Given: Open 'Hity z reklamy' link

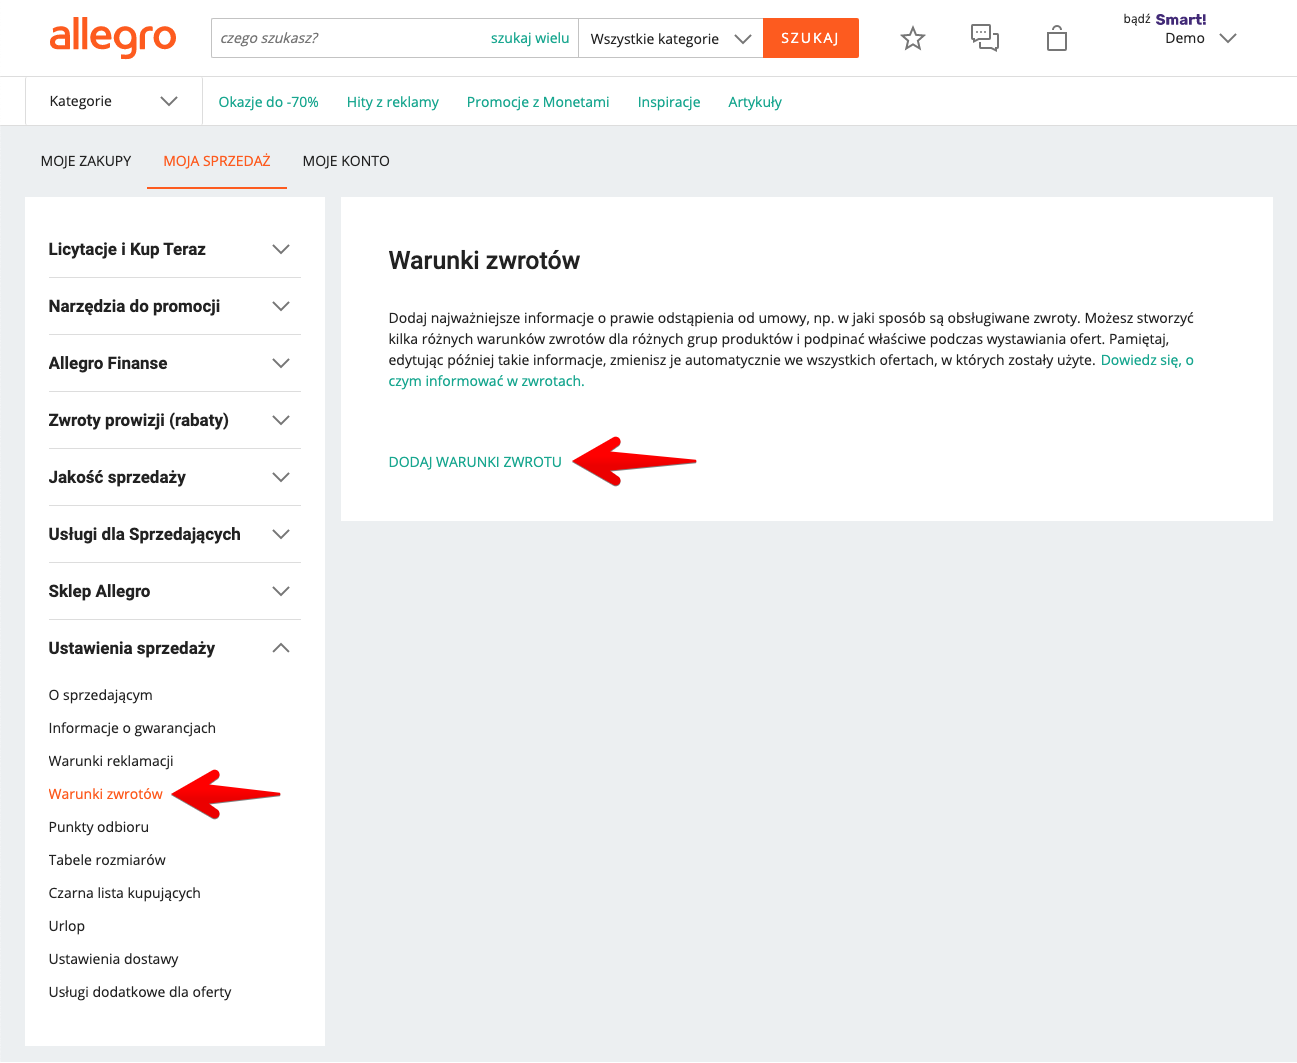Looking at the screenshot, I should coord(393,102).
